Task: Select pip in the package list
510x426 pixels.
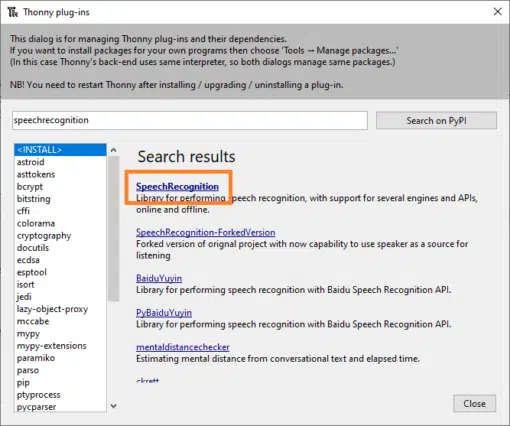Action: [x=60, y=383]
